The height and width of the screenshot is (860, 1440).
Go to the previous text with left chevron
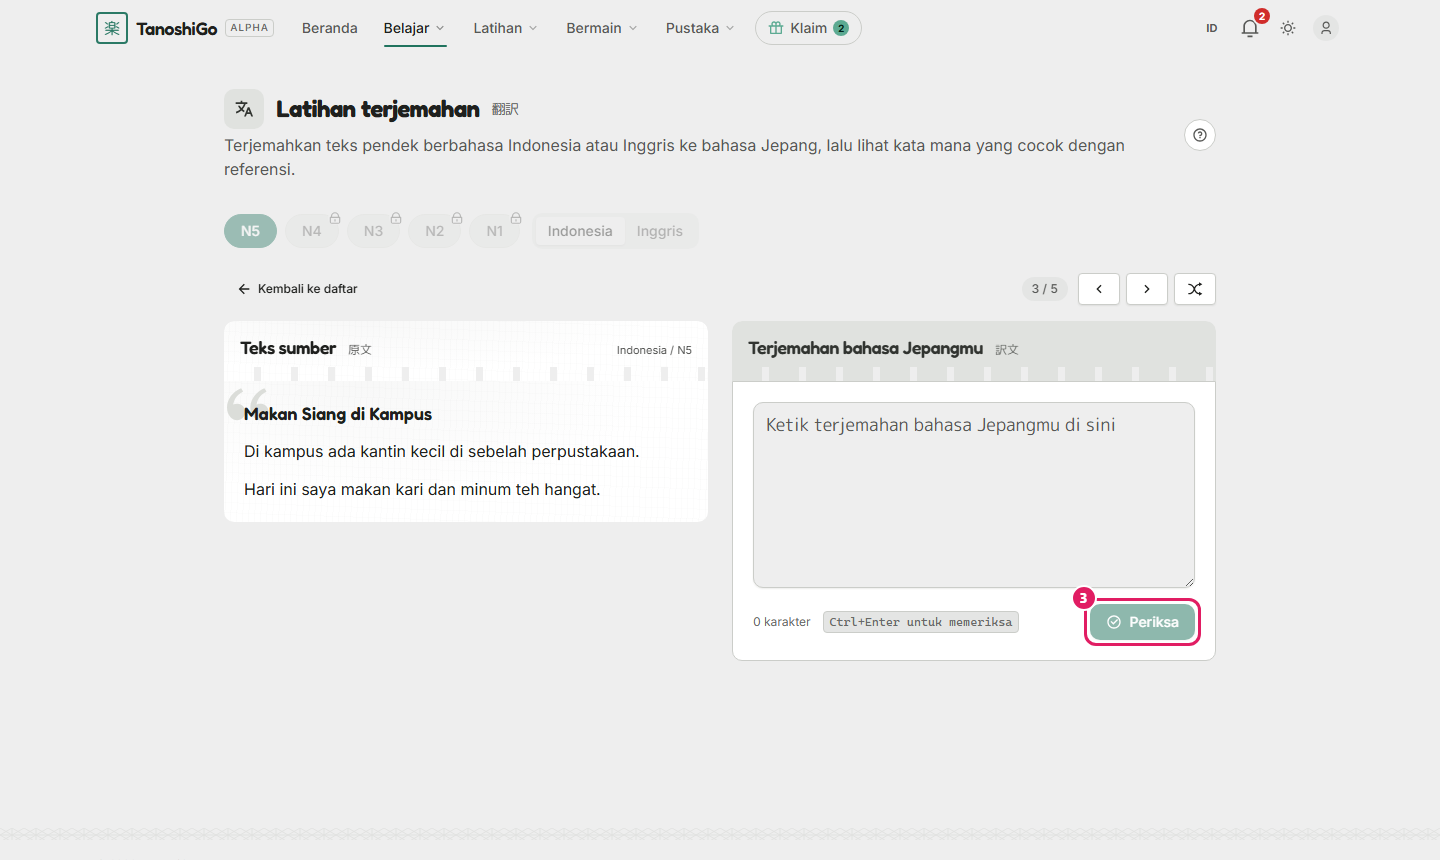click(1099, 289)
